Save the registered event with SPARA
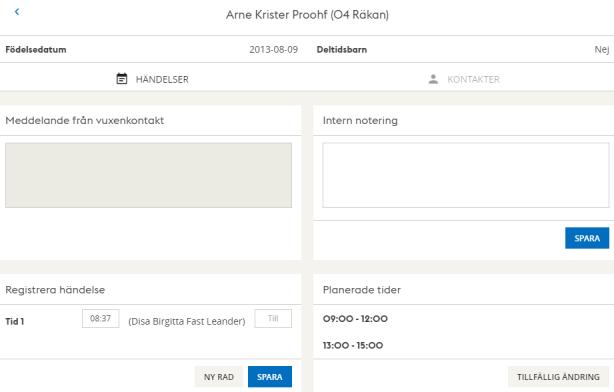Screen dimensions: 614x392 [x=270, y=377]
